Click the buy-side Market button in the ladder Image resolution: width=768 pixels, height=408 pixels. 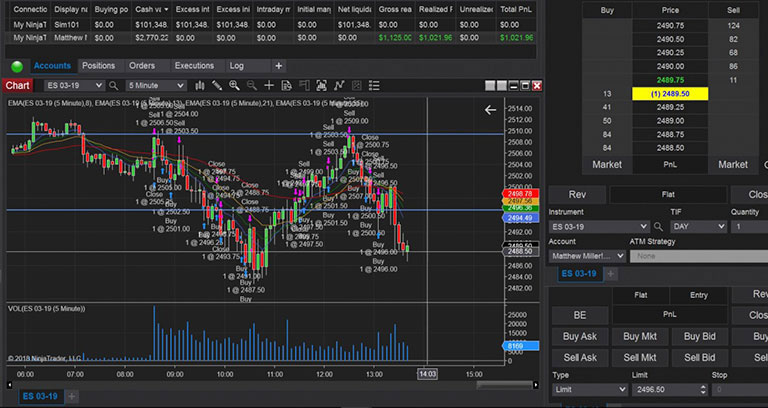click(x=607, y=165)
